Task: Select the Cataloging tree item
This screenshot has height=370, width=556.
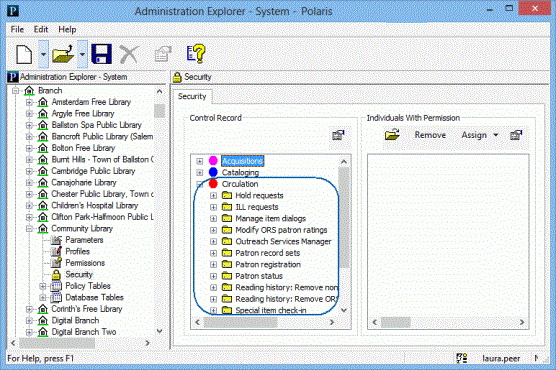Action: click(x=240, y=172)
